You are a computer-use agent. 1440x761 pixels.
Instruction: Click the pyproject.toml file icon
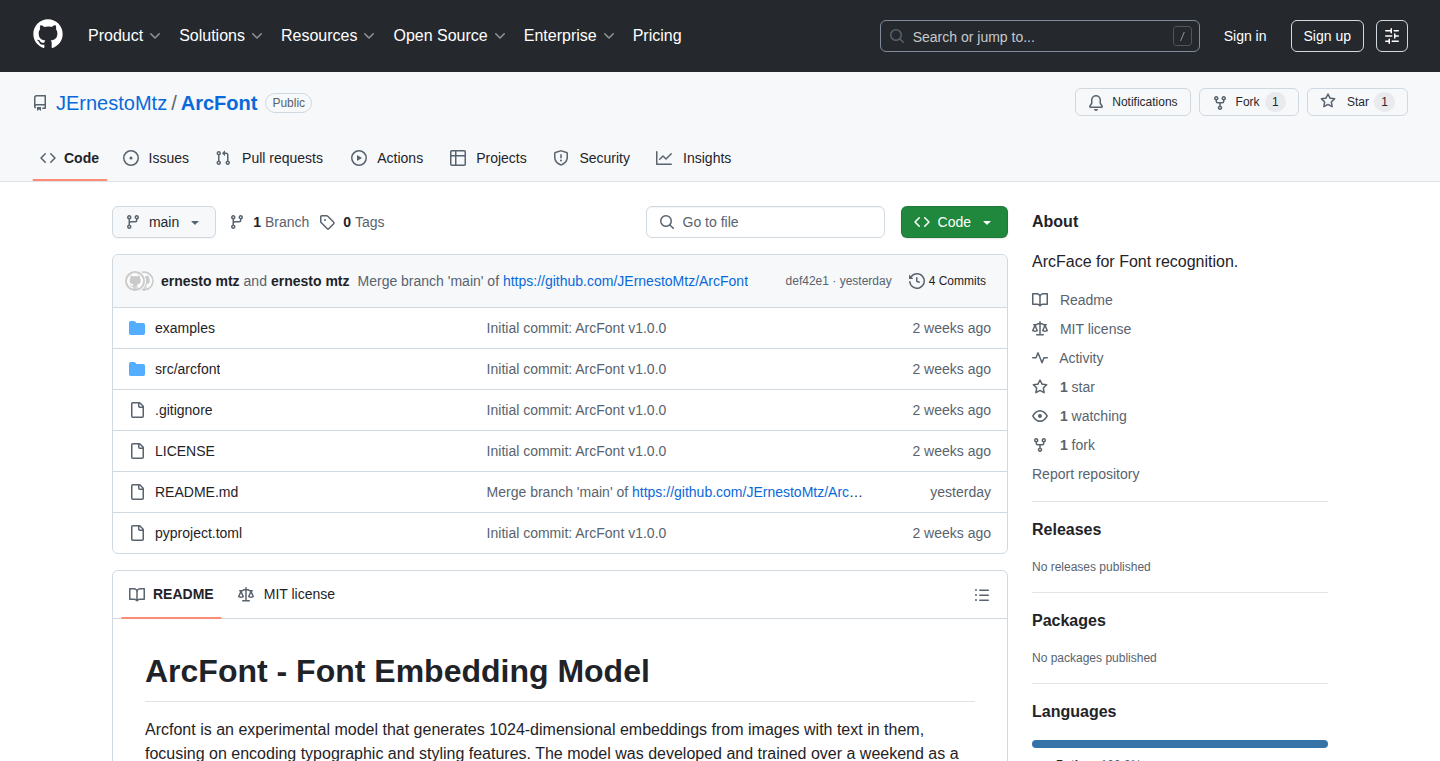(137, 533)
